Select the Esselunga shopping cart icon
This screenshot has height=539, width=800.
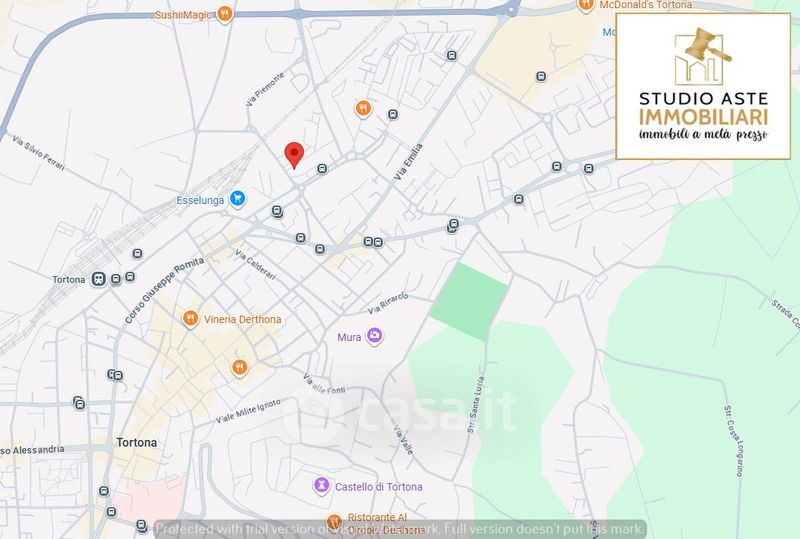pyautogui.click(x=237, y=199)
